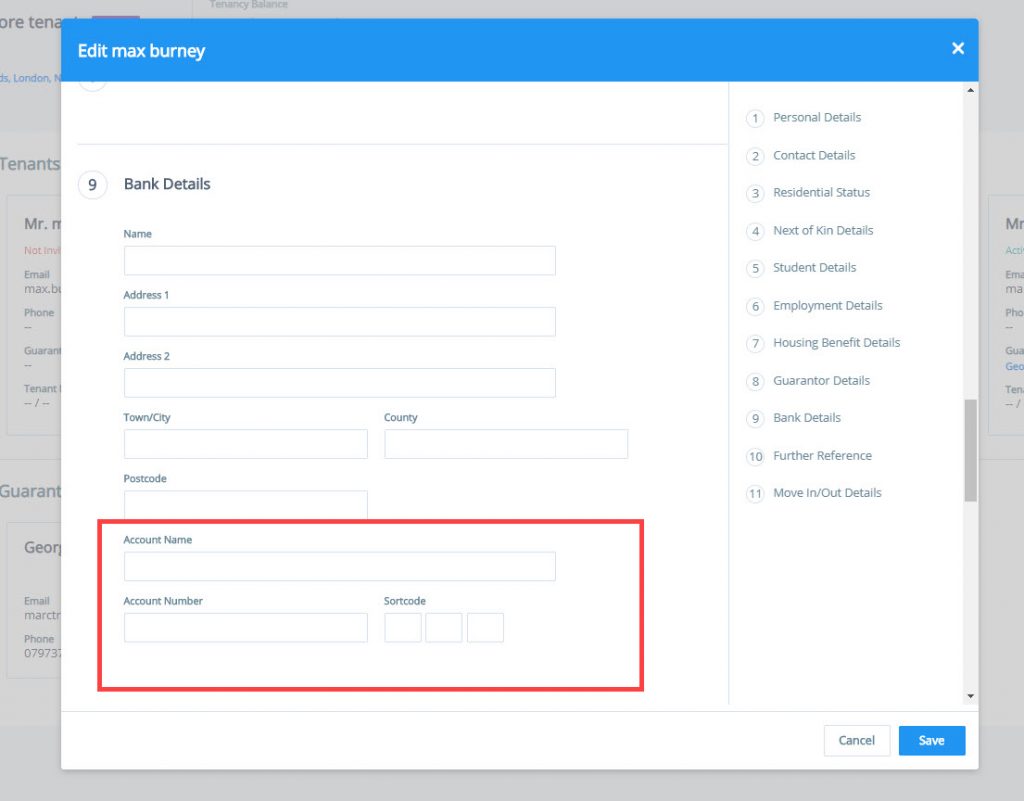Click the number 11 step circle
1024x801 pixels.
pyautogui.click(x=755, y=494)
